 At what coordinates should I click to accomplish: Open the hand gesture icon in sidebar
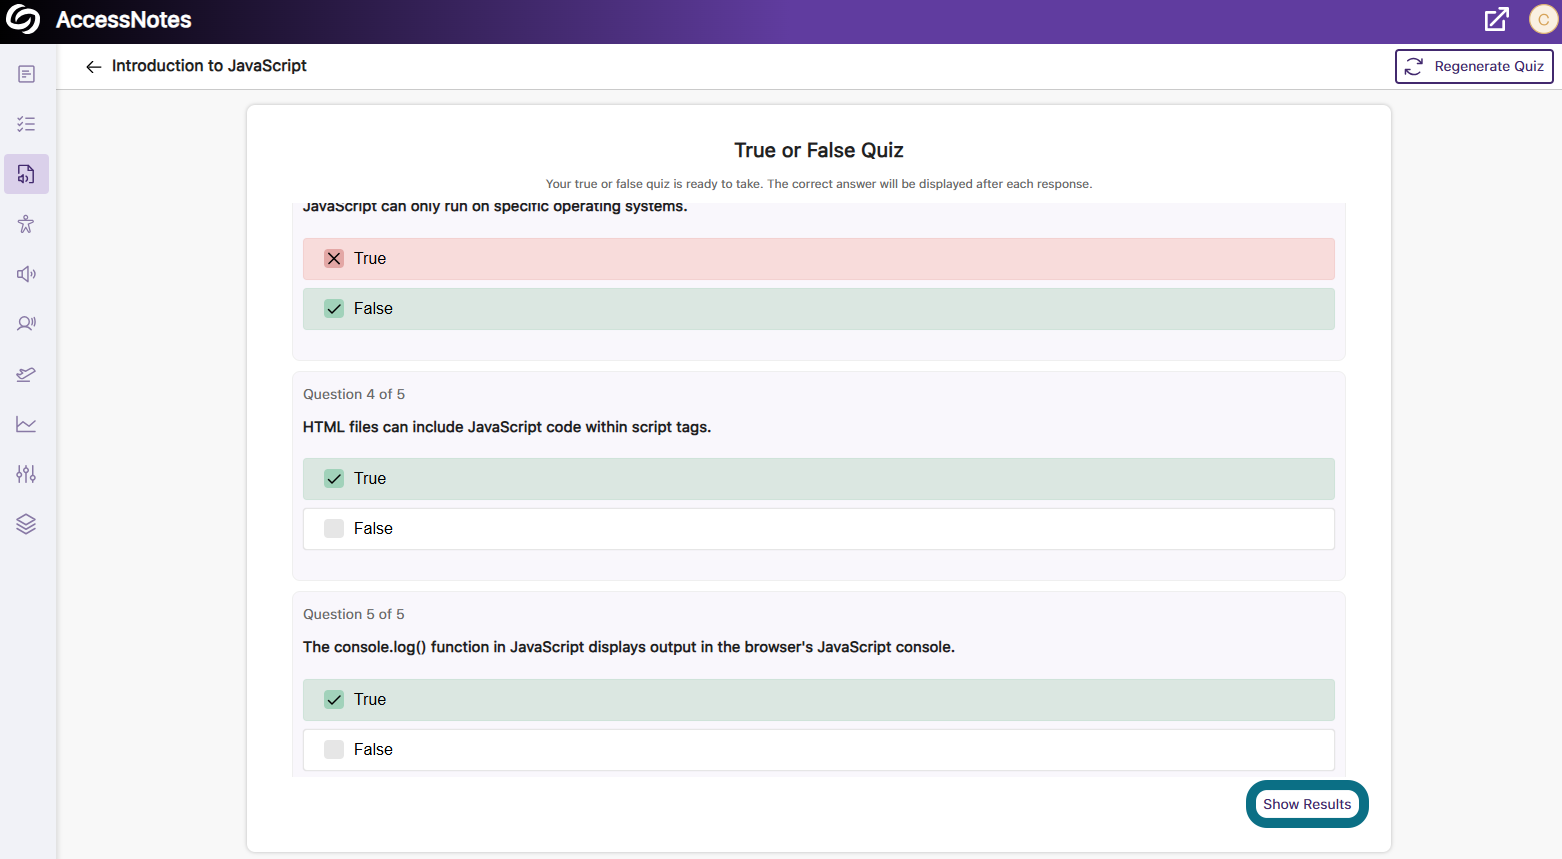pos(26,374)
